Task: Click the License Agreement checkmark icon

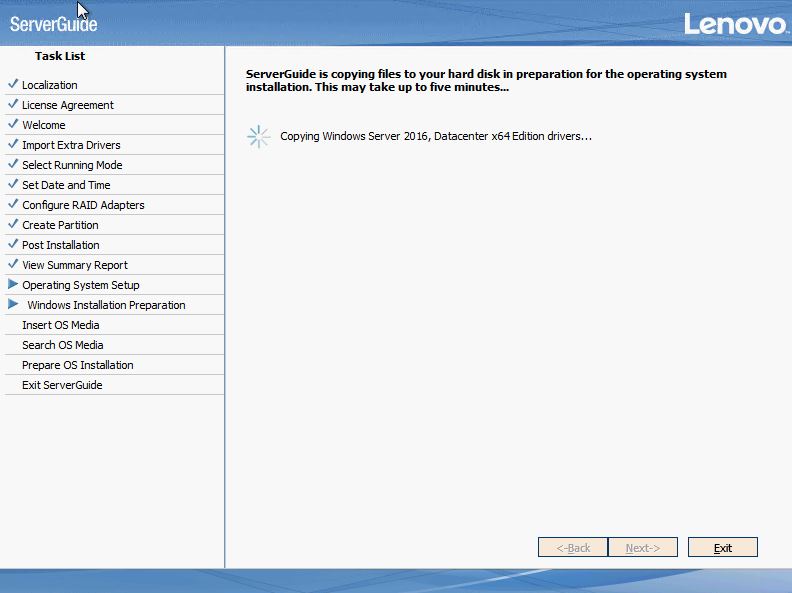Action: pyautogui.click(x=13, y=104)
